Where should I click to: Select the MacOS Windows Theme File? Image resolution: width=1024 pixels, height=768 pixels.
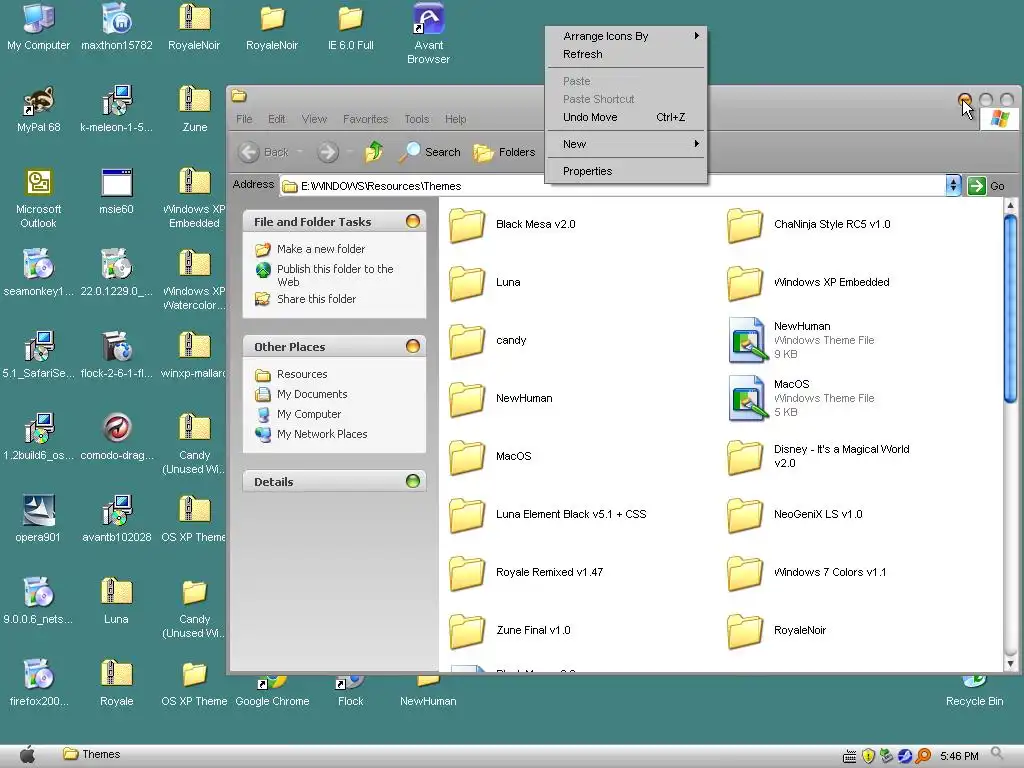tap(801, 398)
